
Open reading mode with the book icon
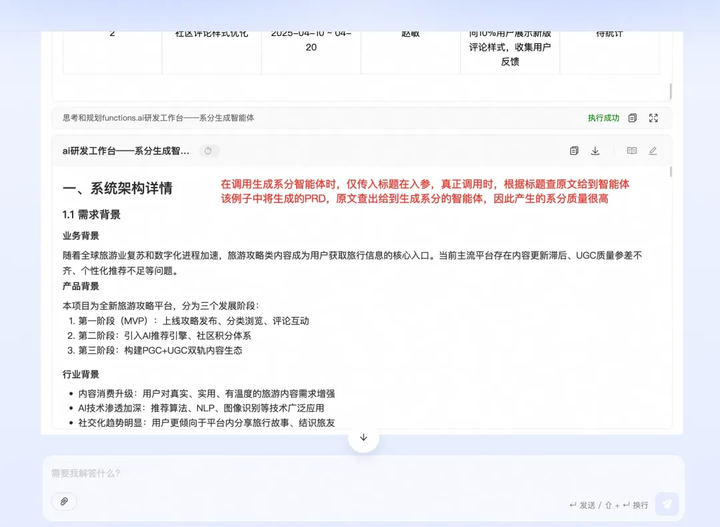click(x=632, y=151)
